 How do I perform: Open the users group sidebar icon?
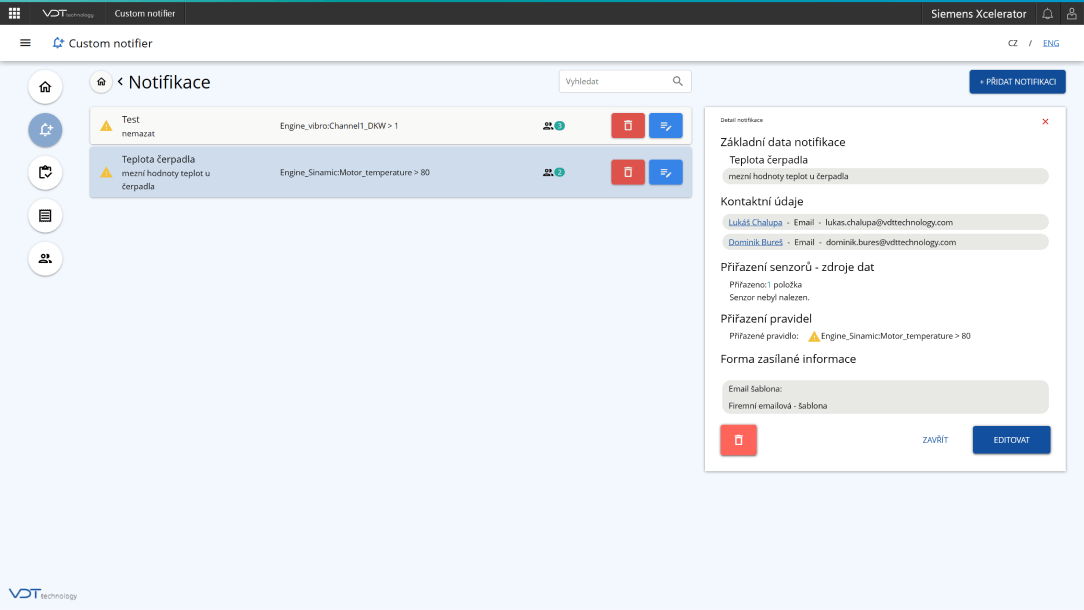[45, 258]
